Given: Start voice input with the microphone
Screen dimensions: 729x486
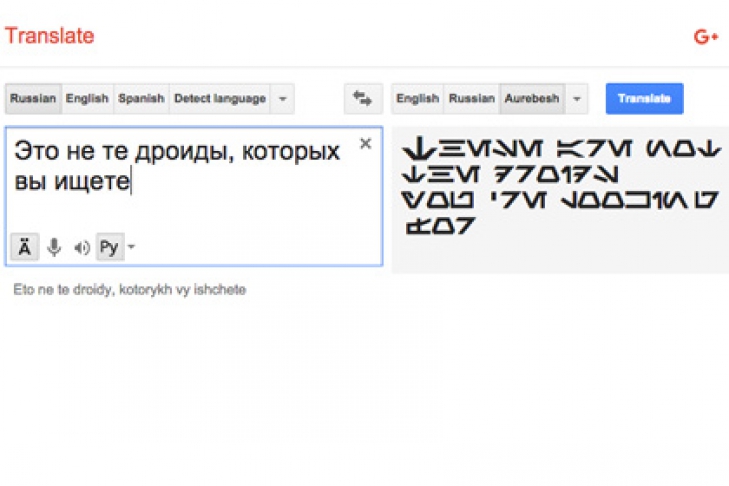Looking at the screenshot, I should 54,247.
